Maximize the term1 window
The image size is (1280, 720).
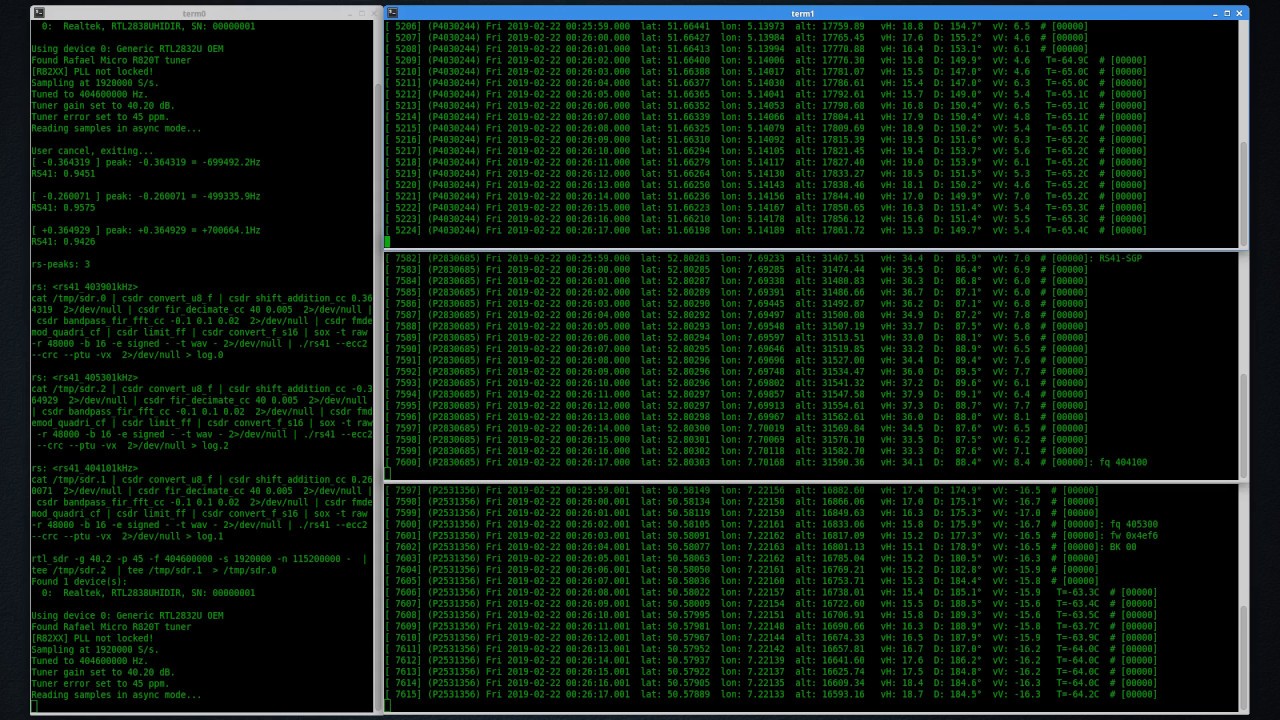pos(1227,13)
